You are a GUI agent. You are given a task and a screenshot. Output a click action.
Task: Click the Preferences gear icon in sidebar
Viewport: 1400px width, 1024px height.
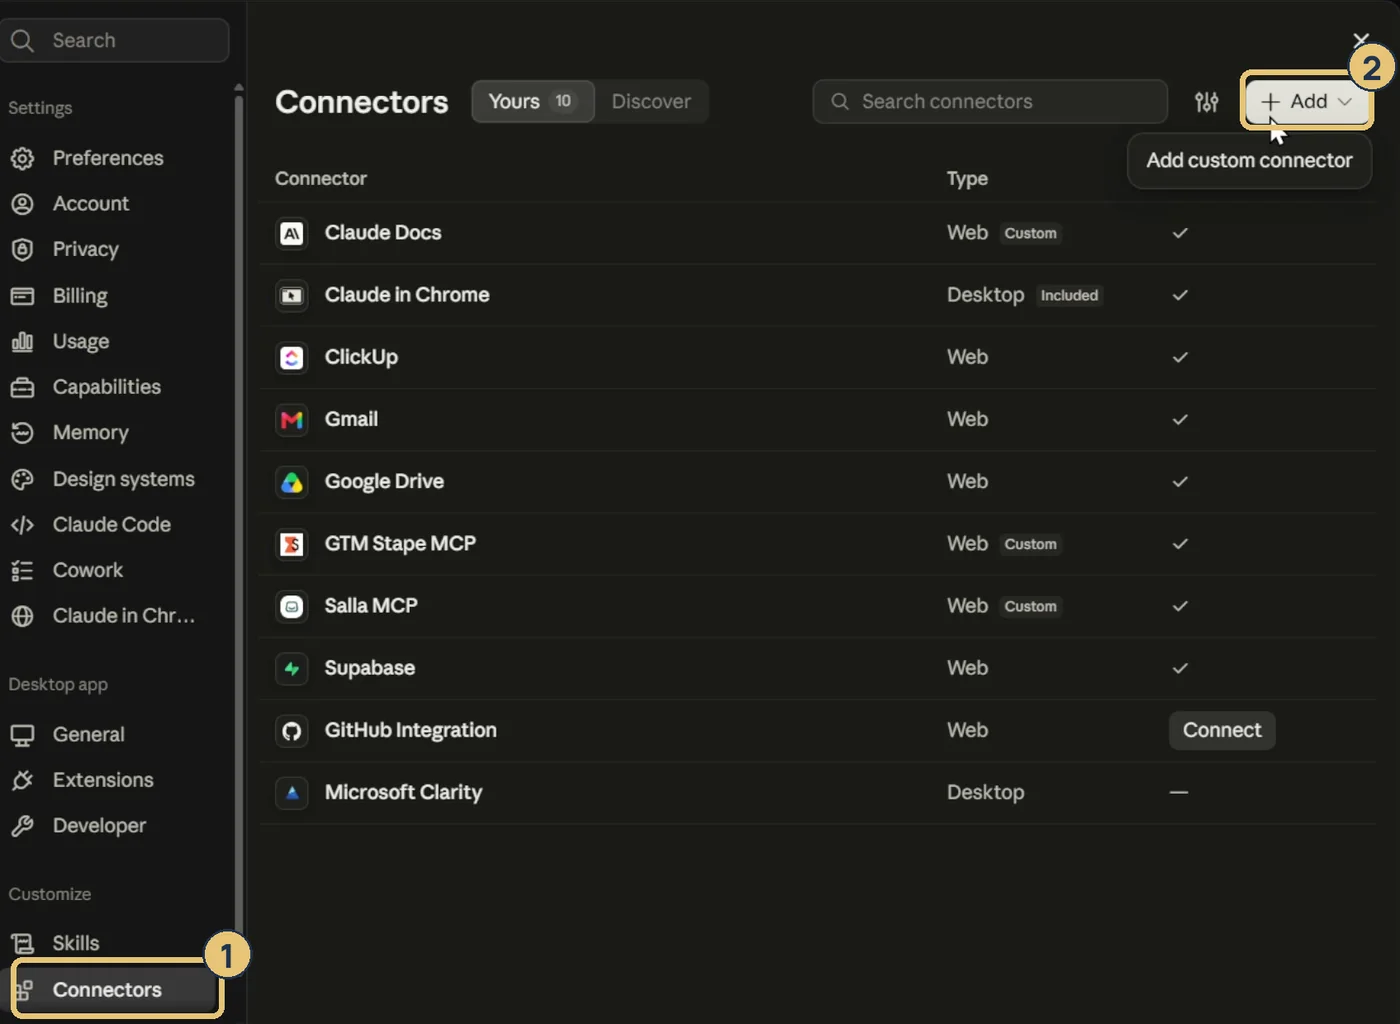pyautogui.click(x=22, y=158)
